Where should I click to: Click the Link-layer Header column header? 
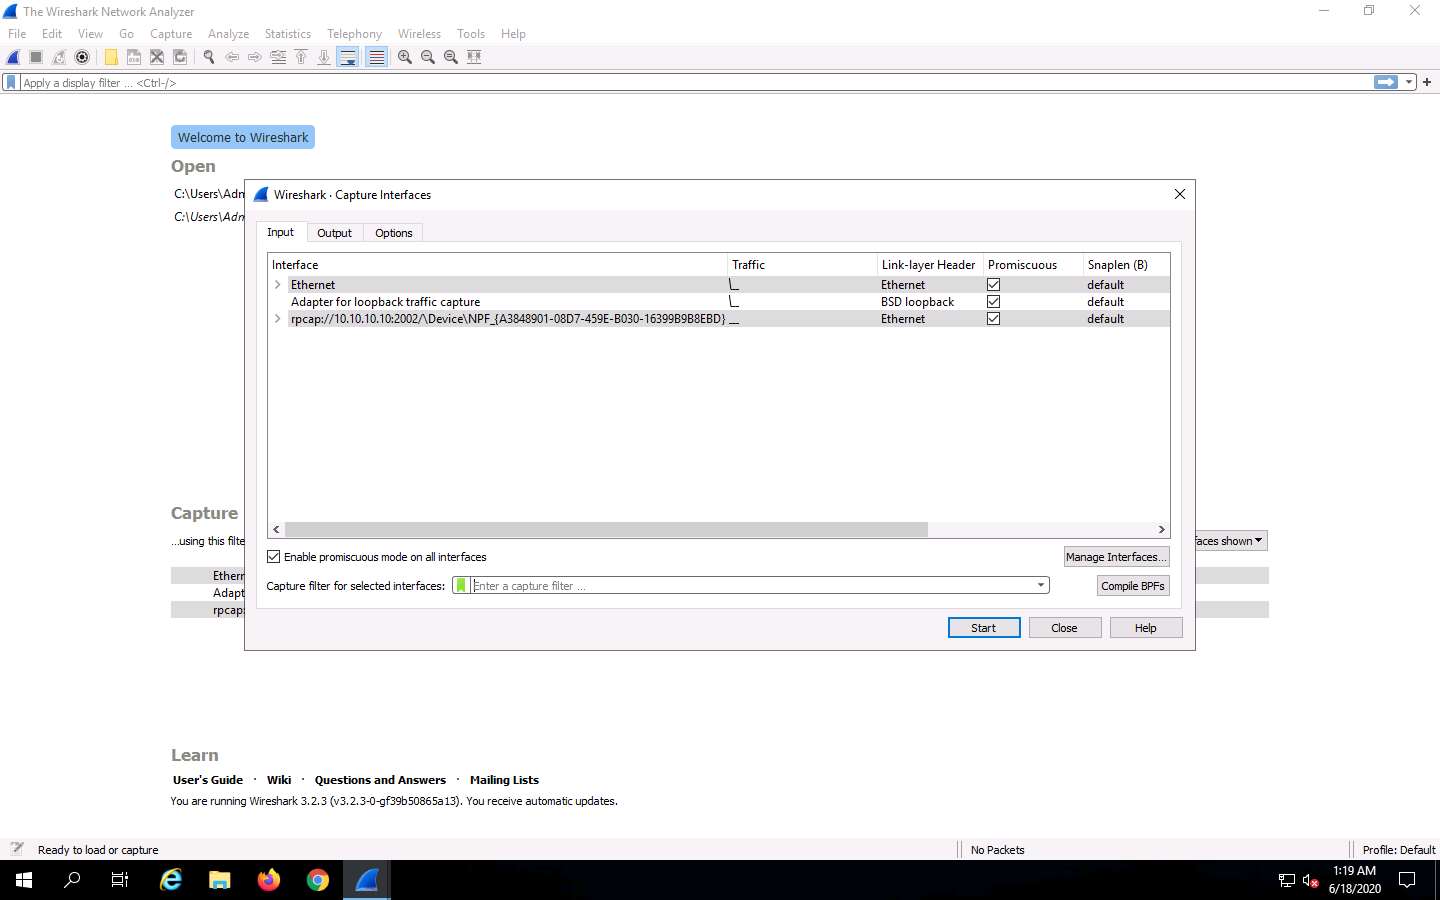pos(928,265)
